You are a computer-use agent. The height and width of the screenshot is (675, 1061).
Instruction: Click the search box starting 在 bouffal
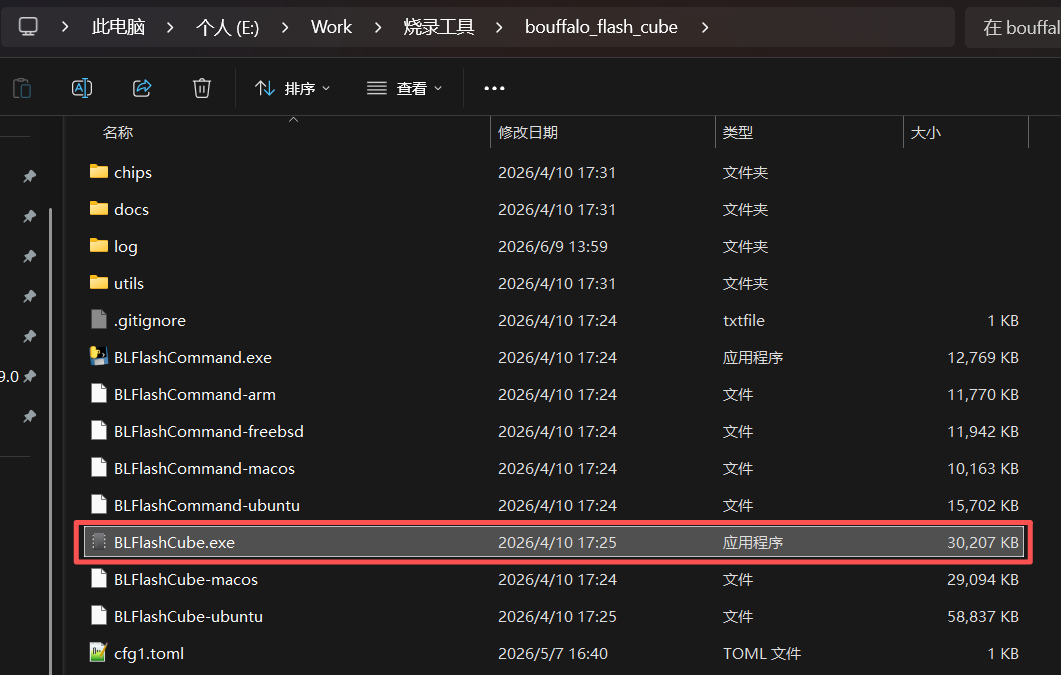(x=1013, y=27)
